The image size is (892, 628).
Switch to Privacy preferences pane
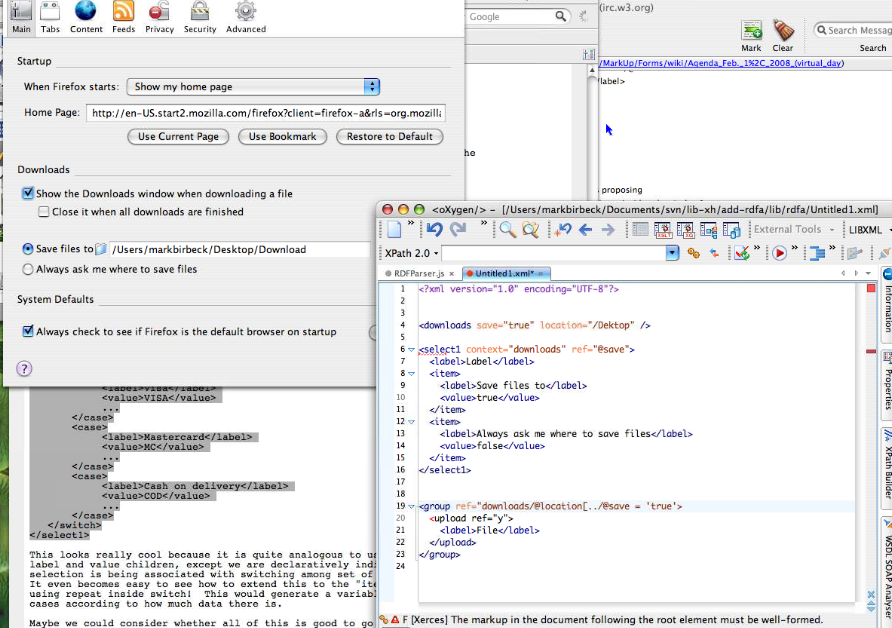pos(159,17)
